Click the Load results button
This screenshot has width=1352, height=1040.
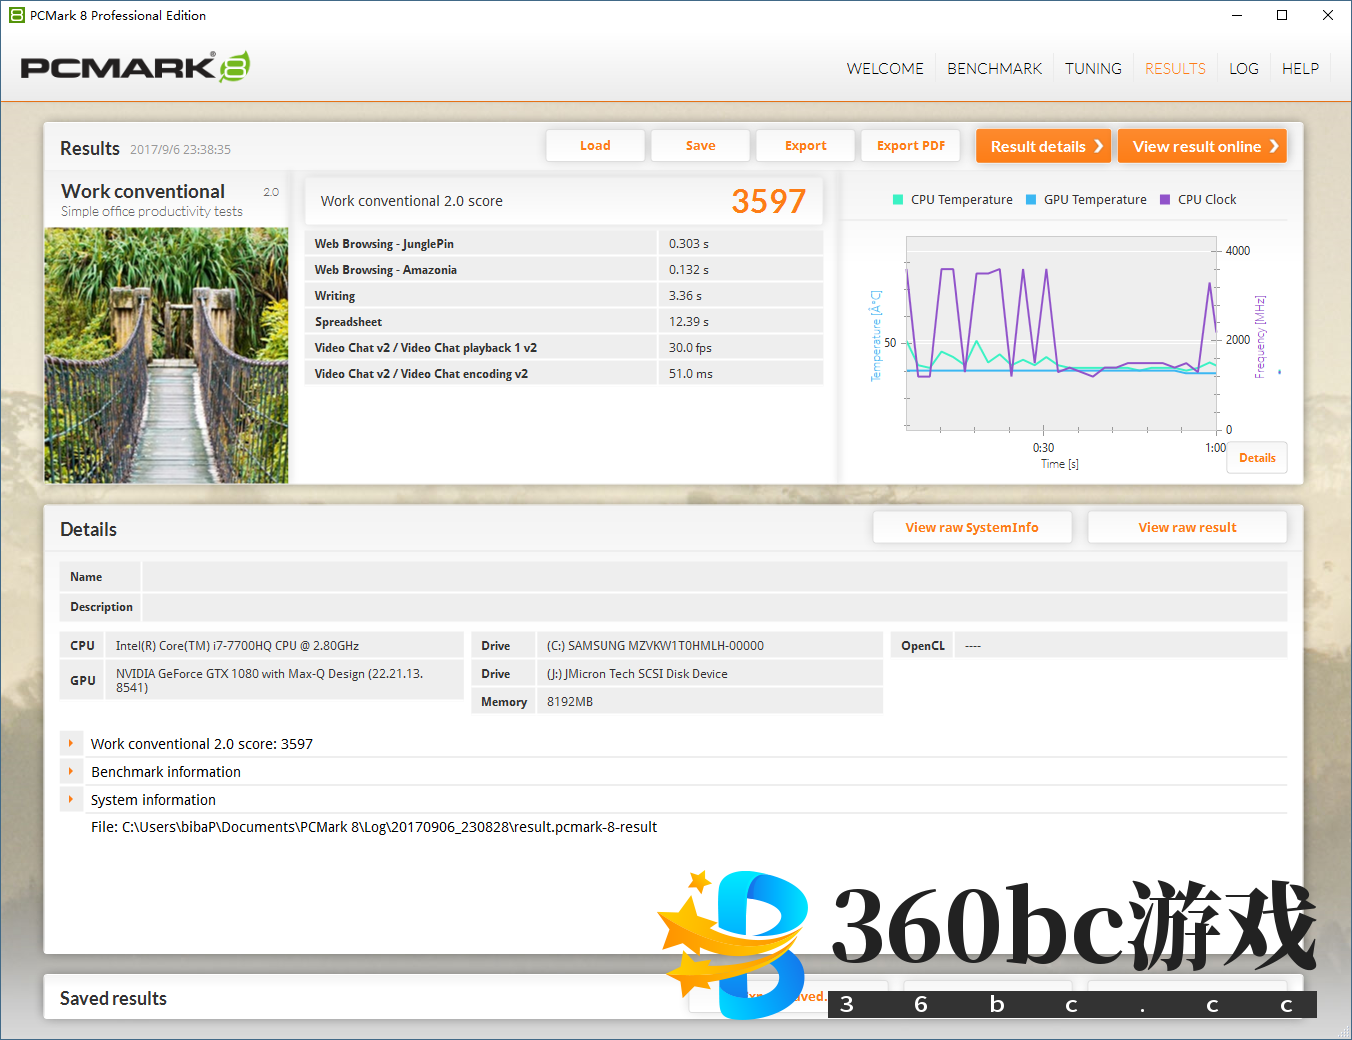(595, 146)
